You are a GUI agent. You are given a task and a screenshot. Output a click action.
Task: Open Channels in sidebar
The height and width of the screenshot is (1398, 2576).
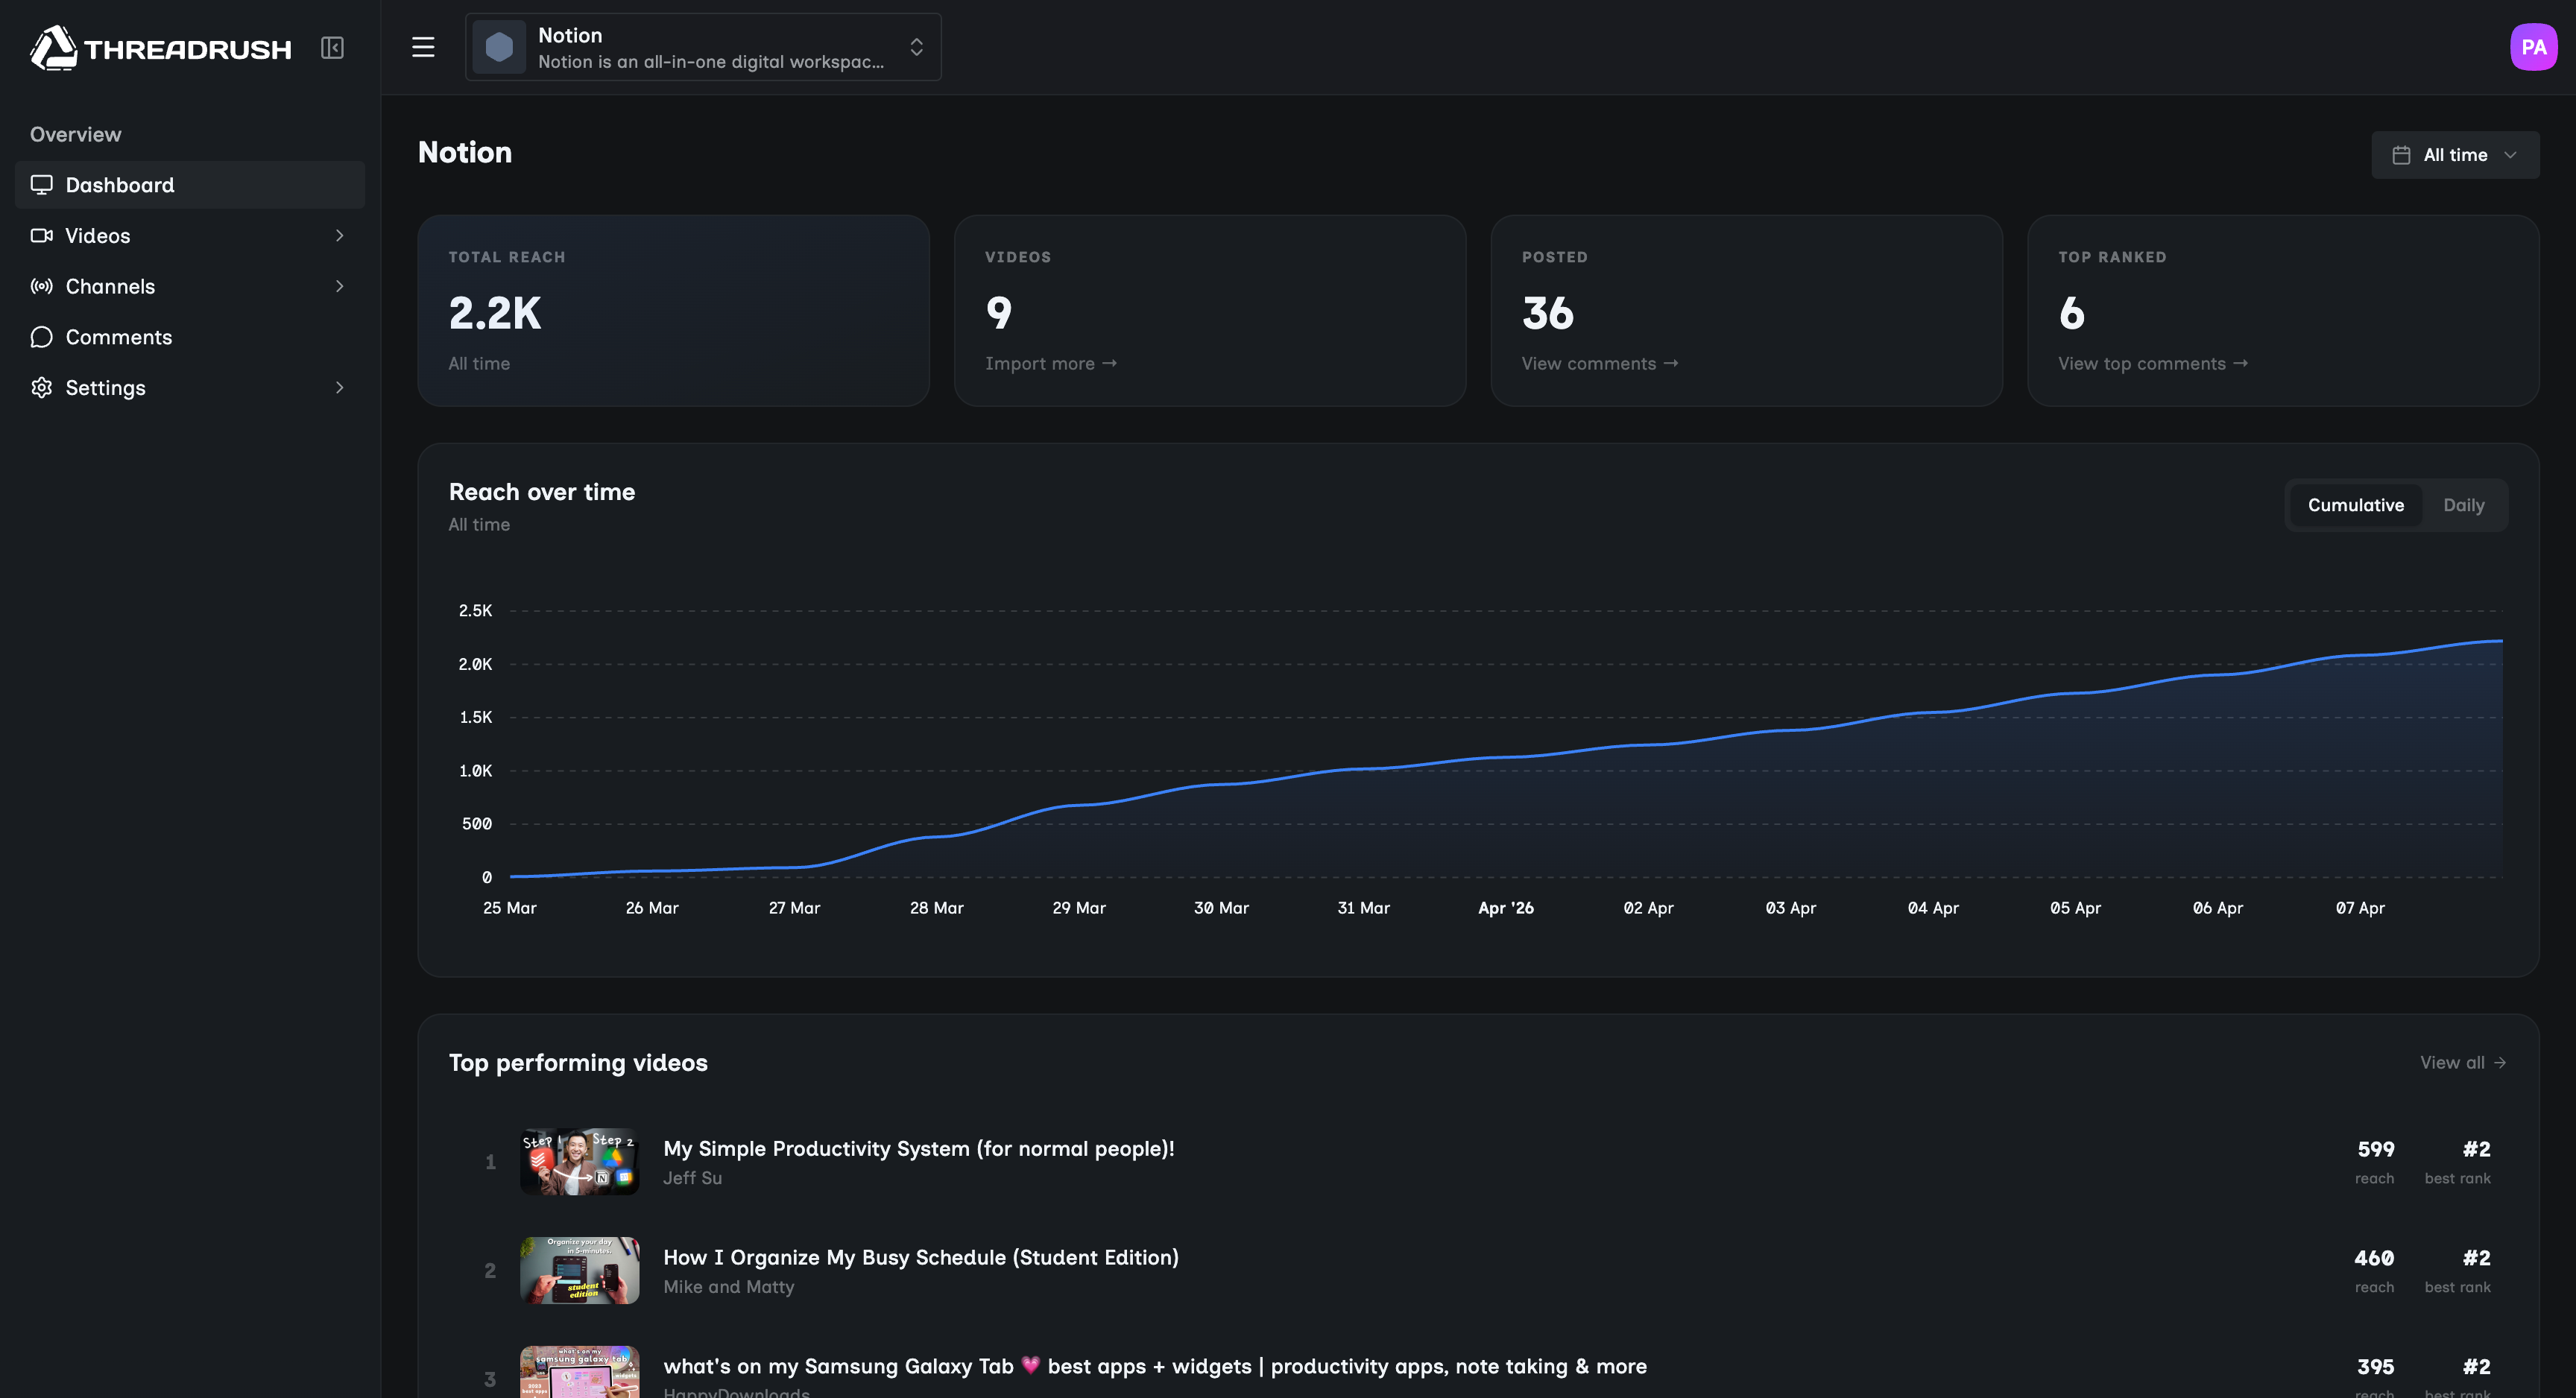[190, 287]
